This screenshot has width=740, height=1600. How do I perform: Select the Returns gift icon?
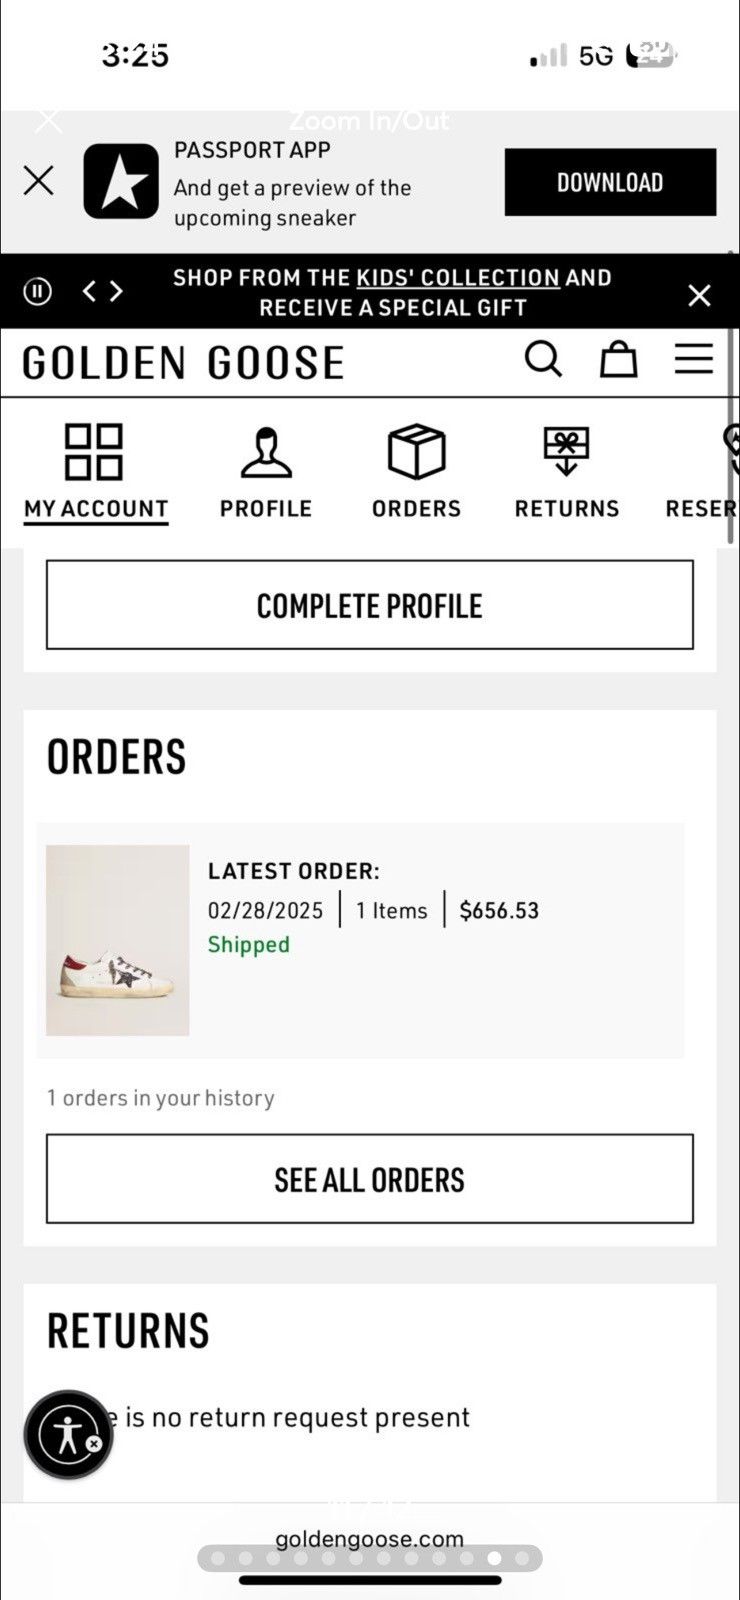pos(567,452)
